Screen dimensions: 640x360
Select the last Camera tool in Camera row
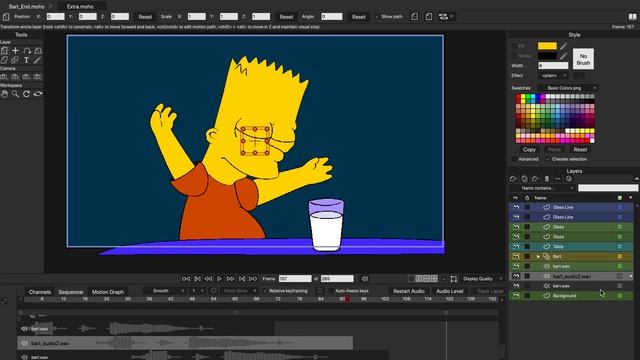38,76
